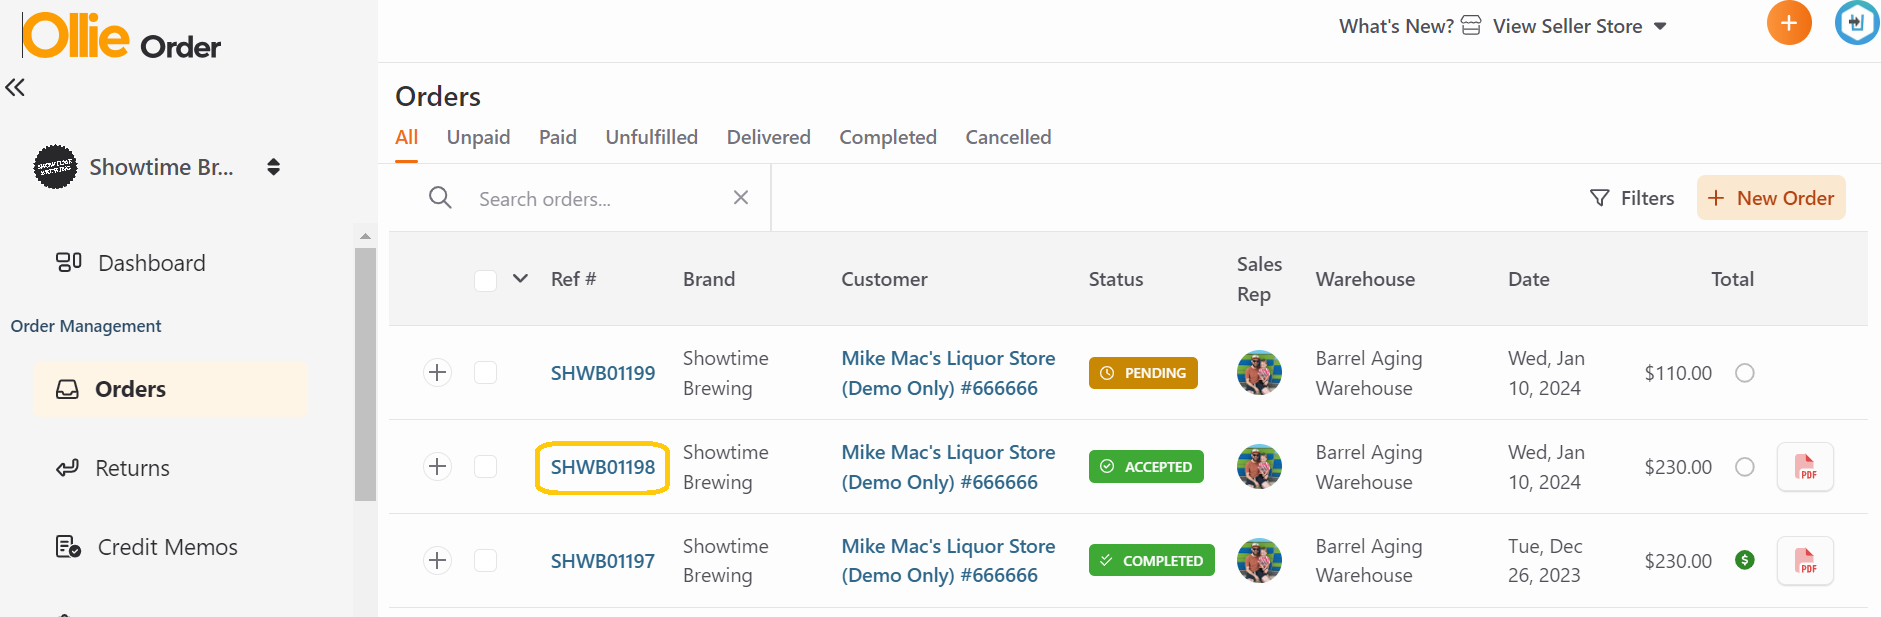Expand order SHWB01199 row details

pos(437,373)
